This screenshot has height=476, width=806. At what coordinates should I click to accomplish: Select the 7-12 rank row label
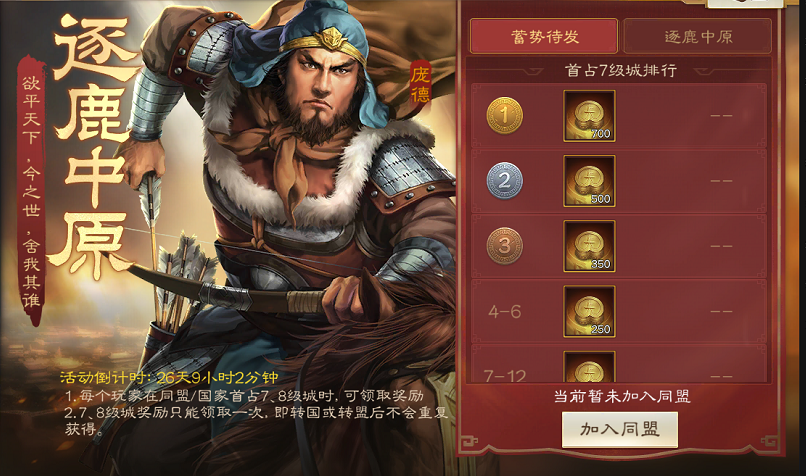[505, 376]
